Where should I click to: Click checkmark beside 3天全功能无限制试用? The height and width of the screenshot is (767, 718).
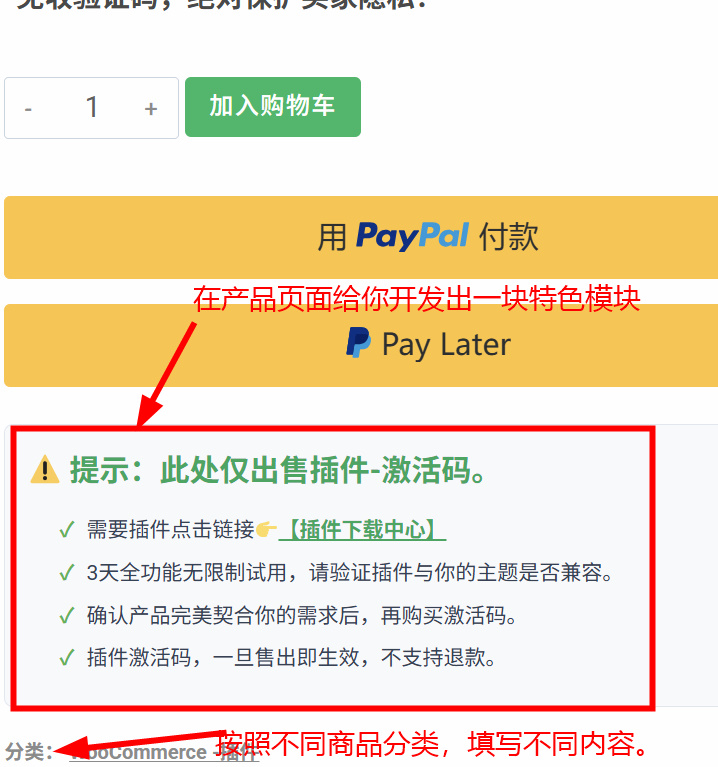point(67,572)
